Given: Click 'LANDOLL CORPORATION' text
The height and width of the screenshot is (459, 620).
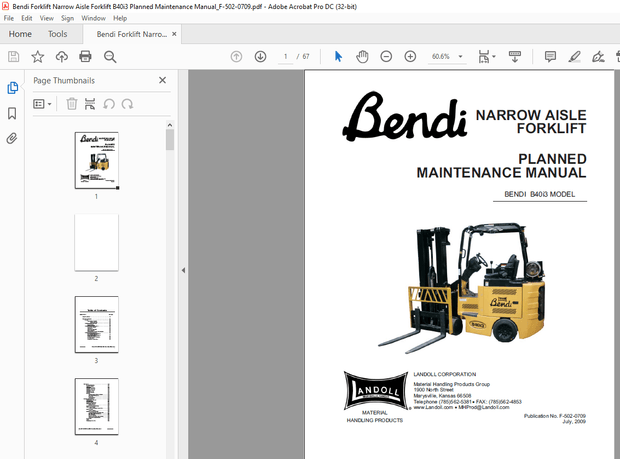Looking at the screenshot, I should coord(445,374).
